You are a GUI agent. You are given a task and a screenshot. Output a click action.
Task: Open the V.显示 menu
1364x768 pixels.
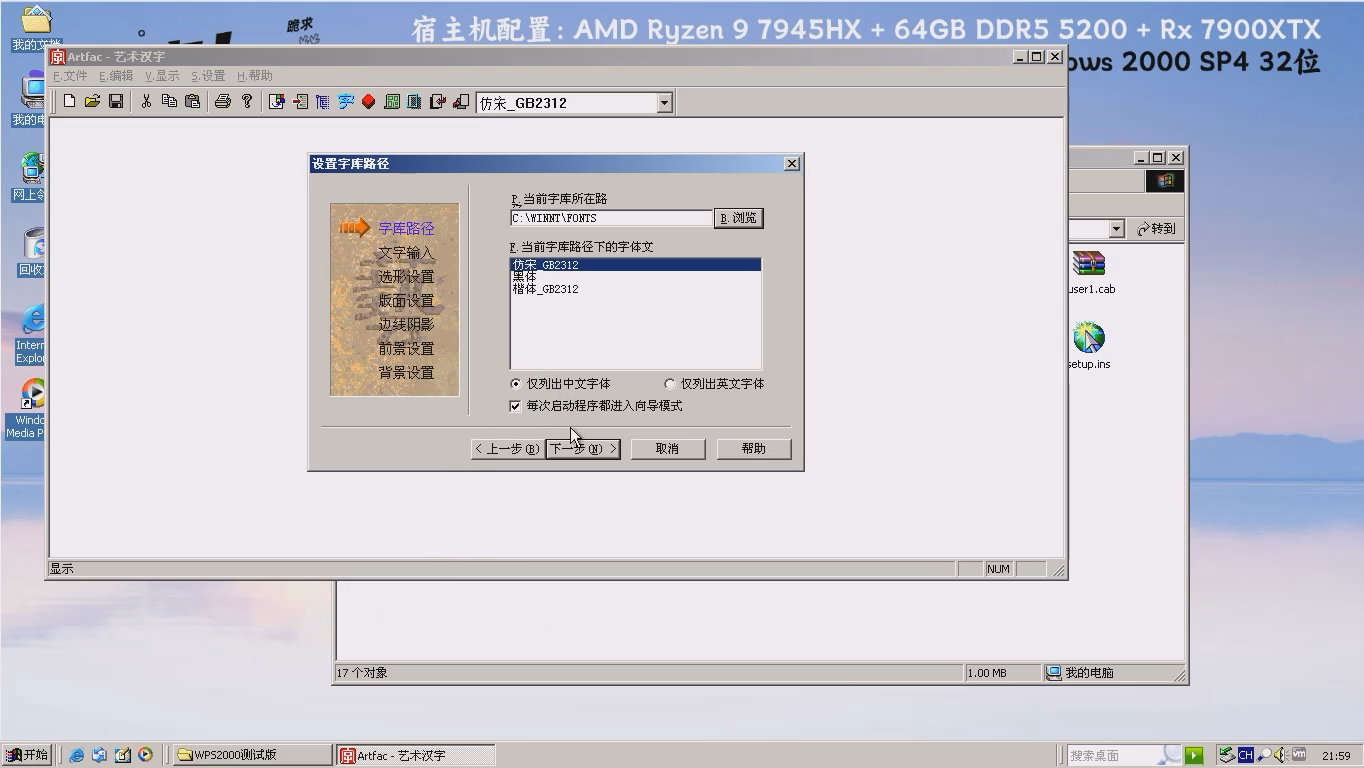pyautogui.click(x=162, y=76)
